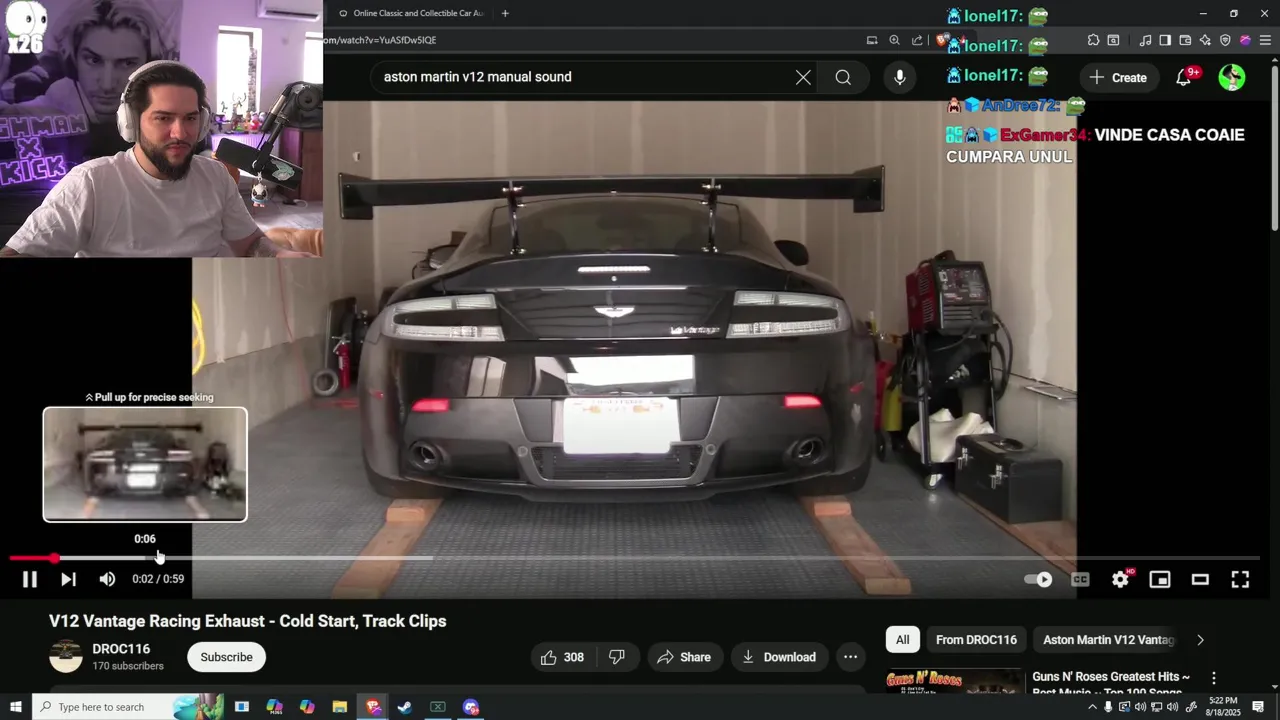
Task: Click the Download button
Action: click(779, 657)
